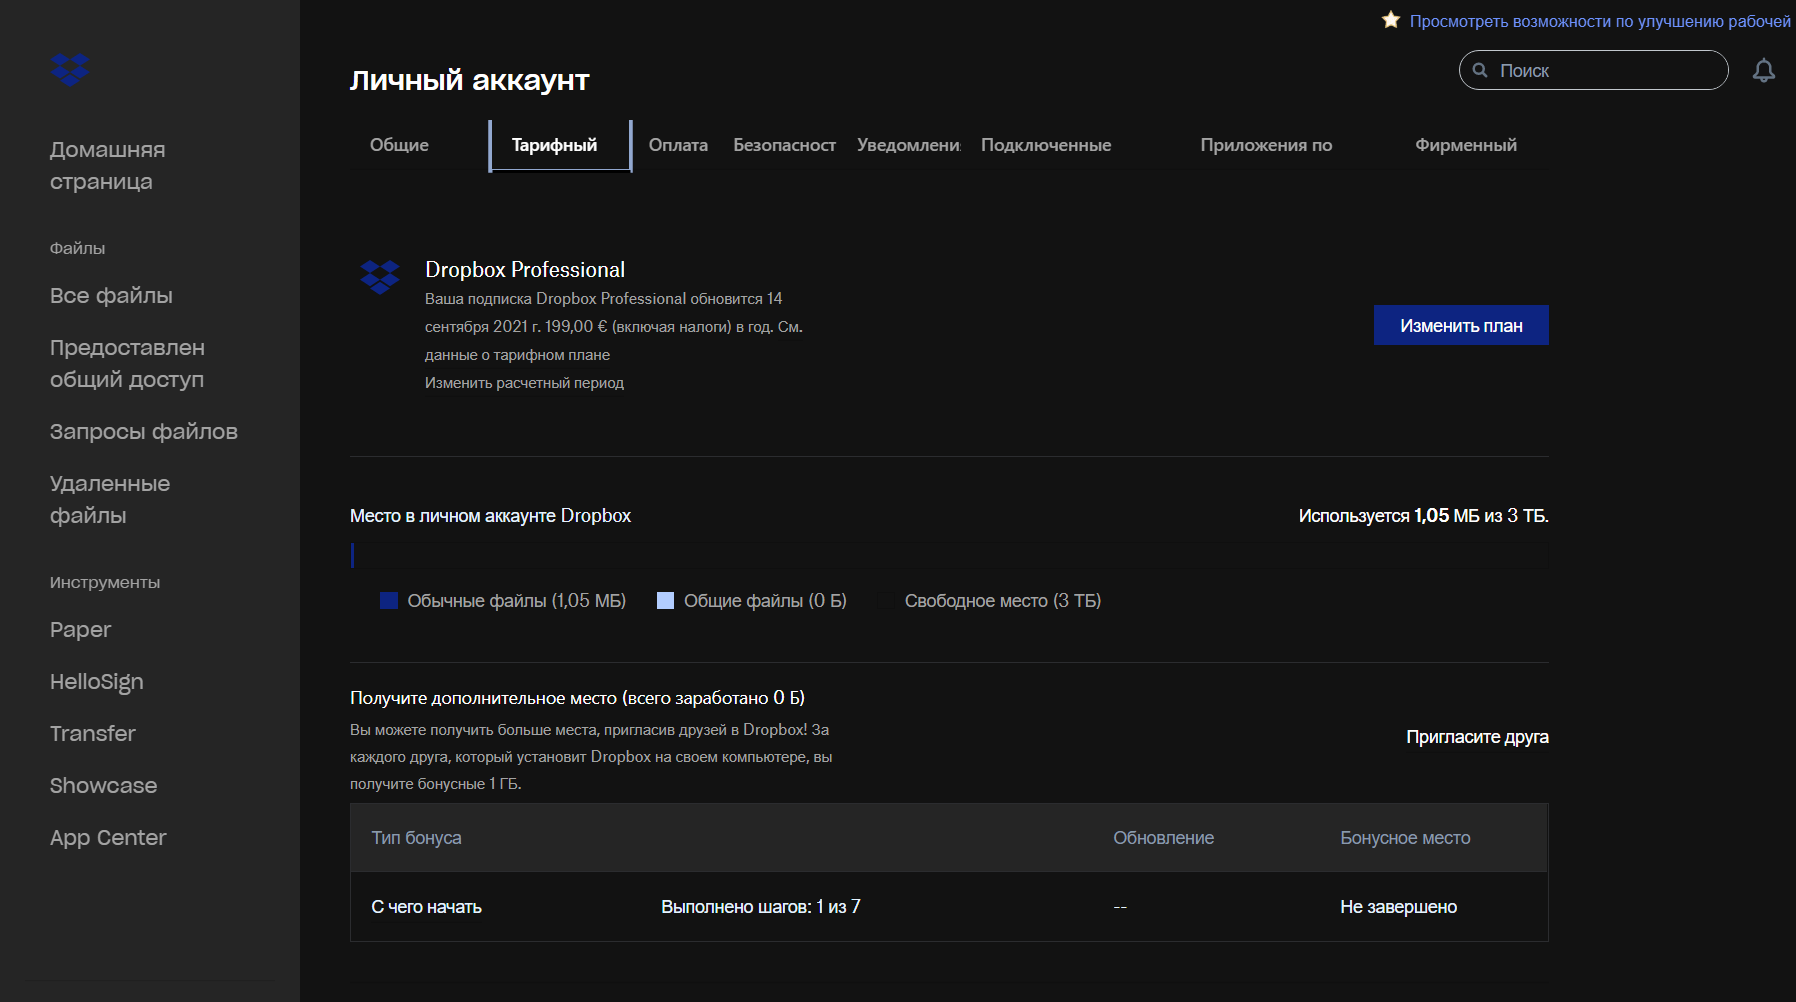Open the notifications bell
Viewport: 1796px width, 1002px height.
pos(1764,70)
